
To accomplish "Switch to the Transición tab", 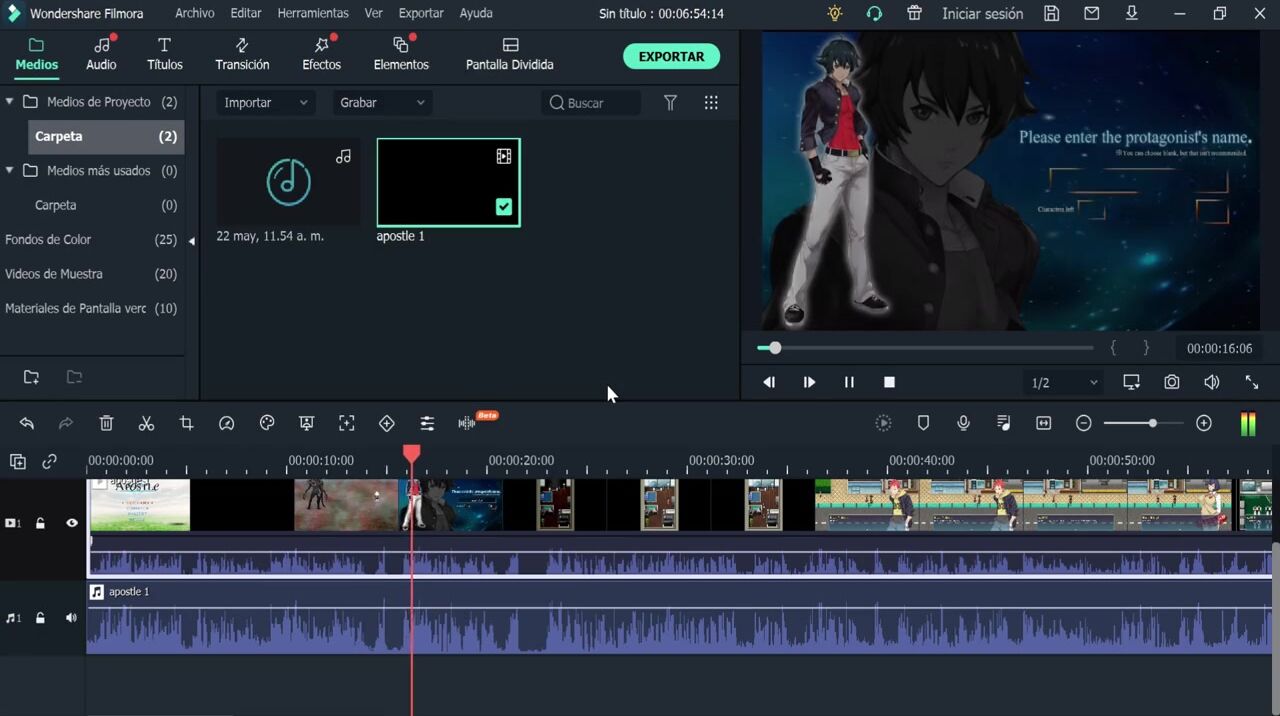I will (242, 55).
